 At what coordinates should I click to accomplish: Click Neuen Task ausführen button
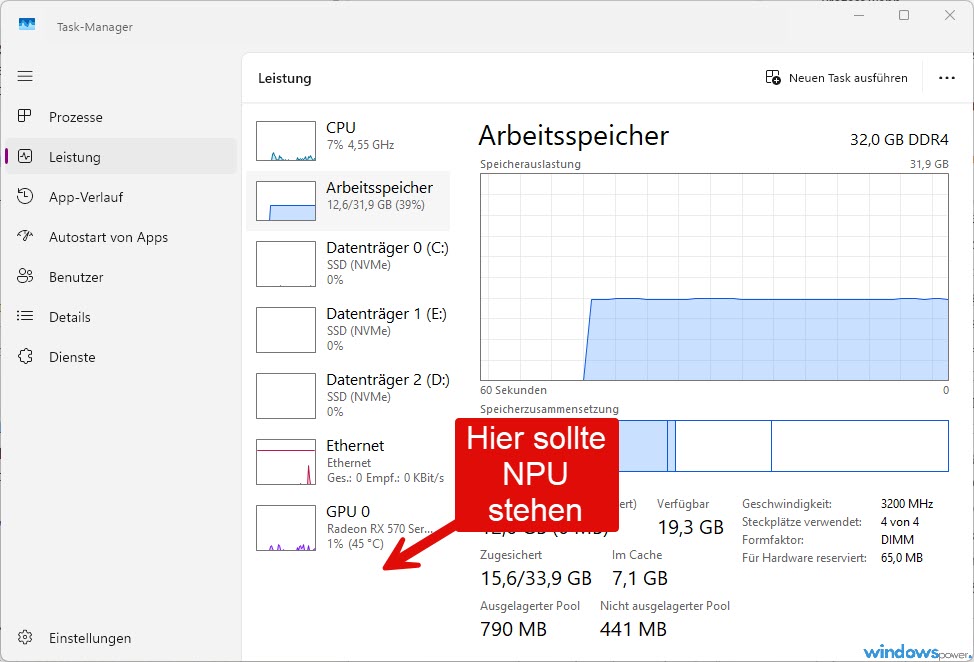(836, 78)
